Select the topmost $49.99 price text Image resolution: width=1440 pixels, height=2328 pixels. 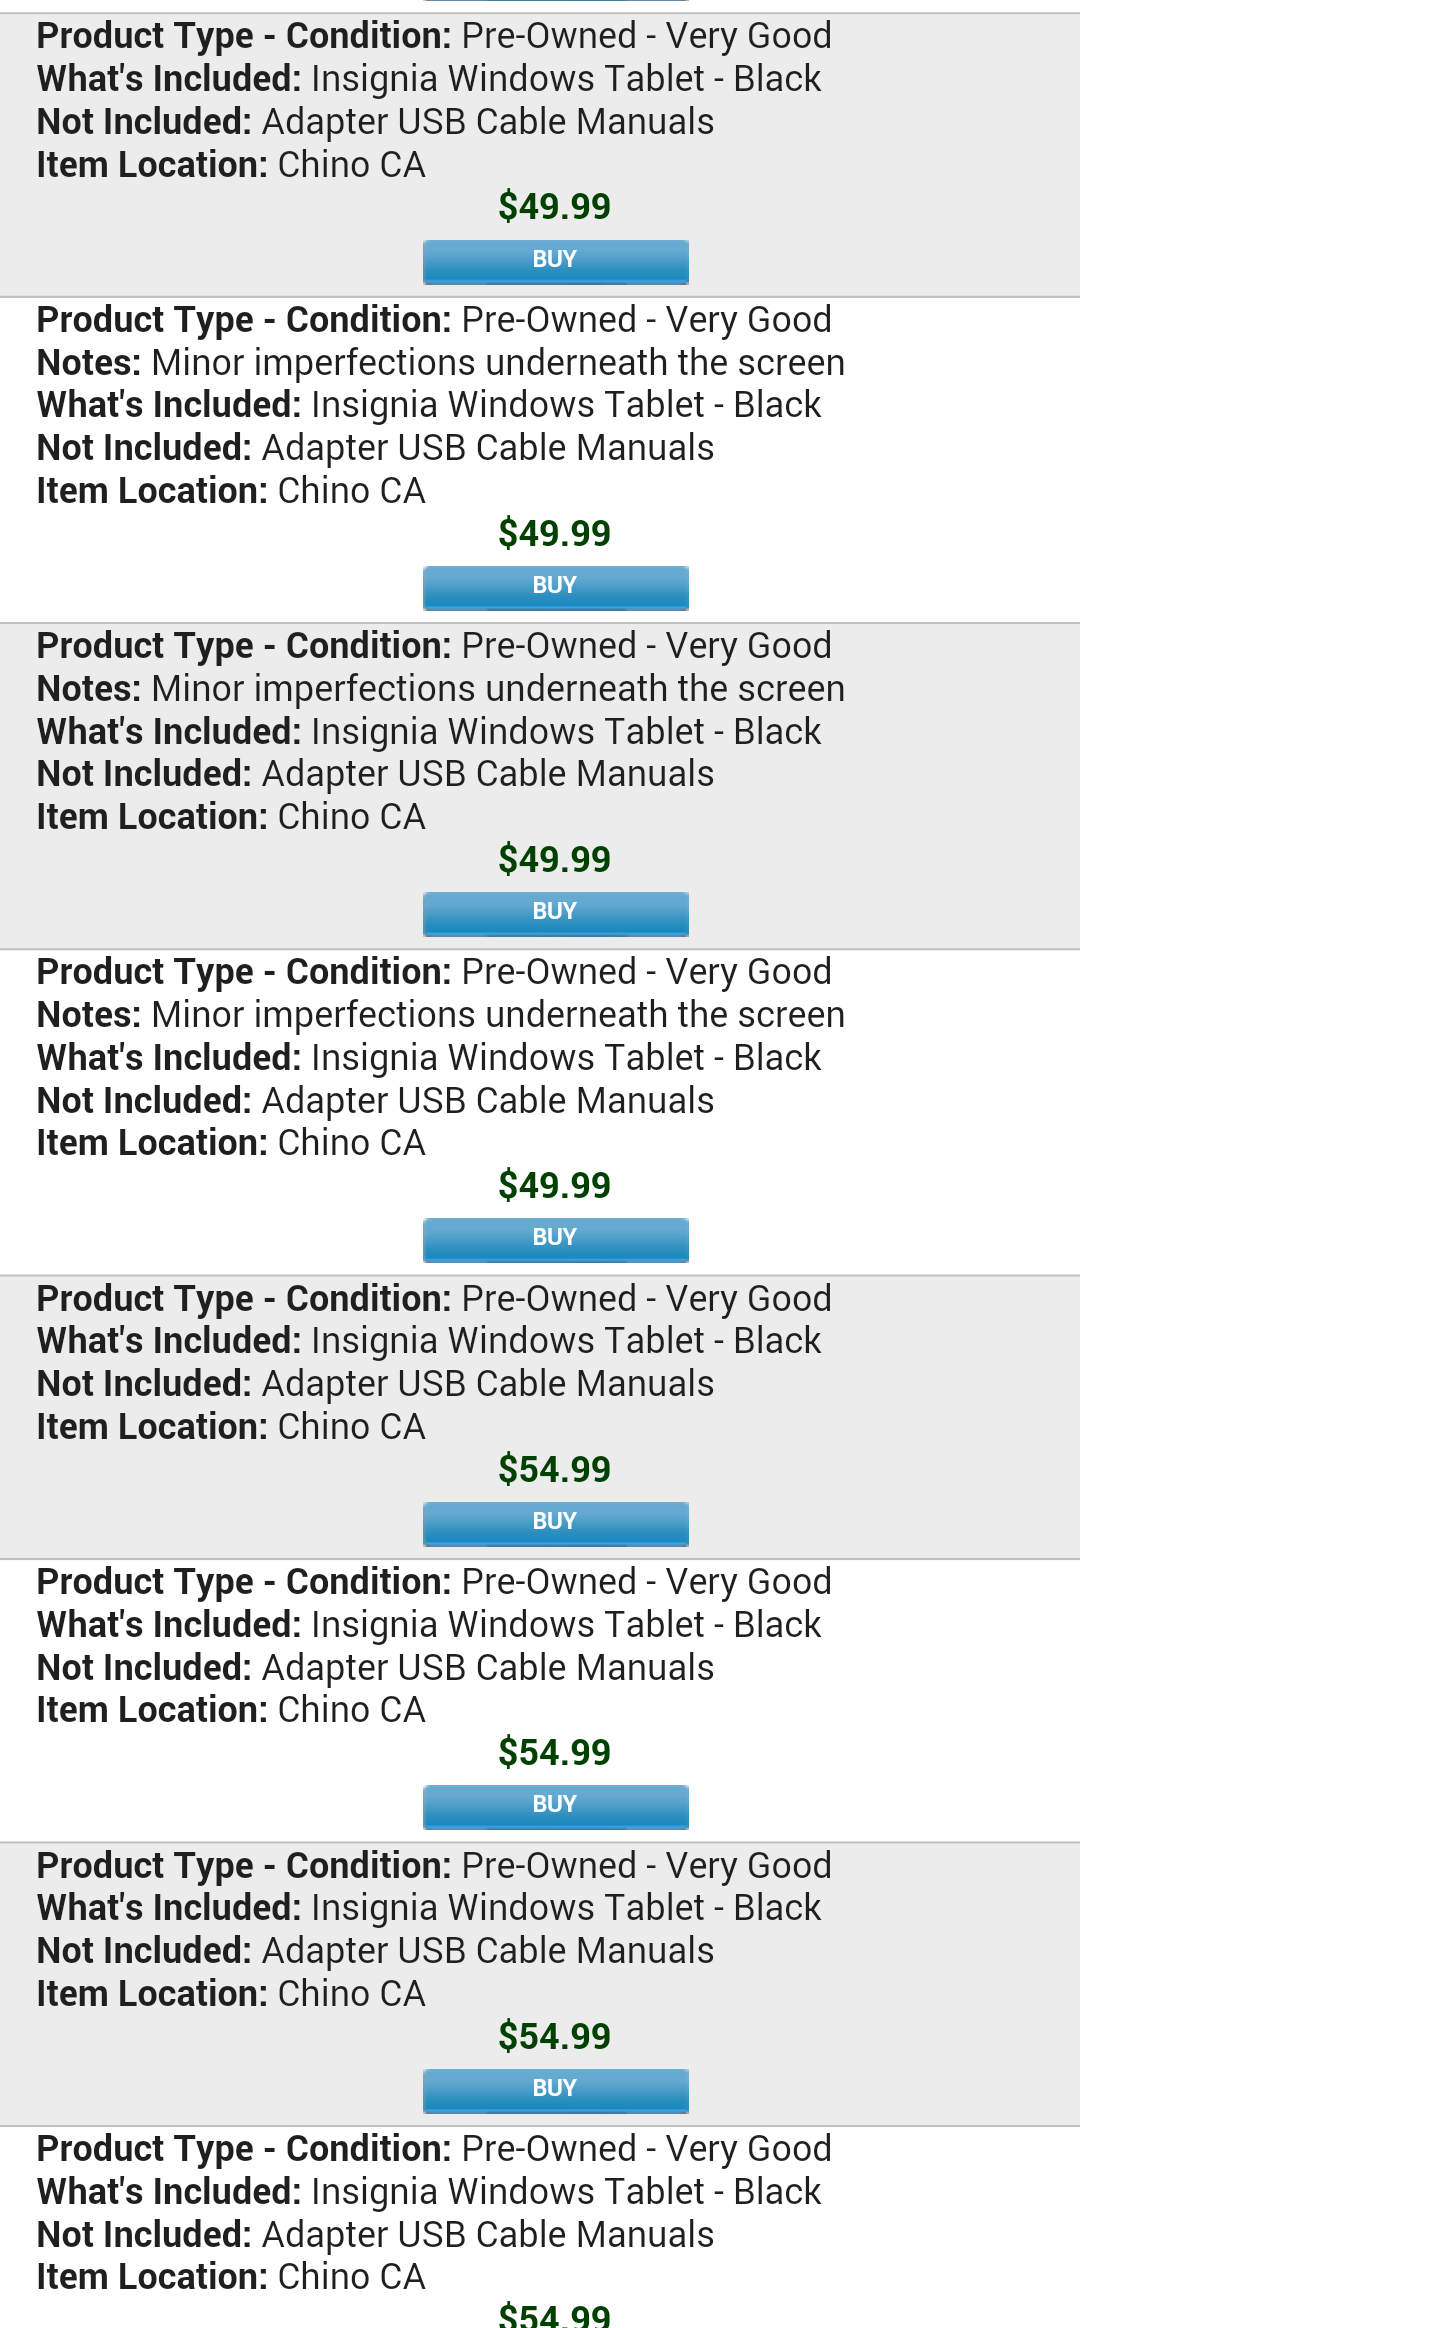pos(555,207)
